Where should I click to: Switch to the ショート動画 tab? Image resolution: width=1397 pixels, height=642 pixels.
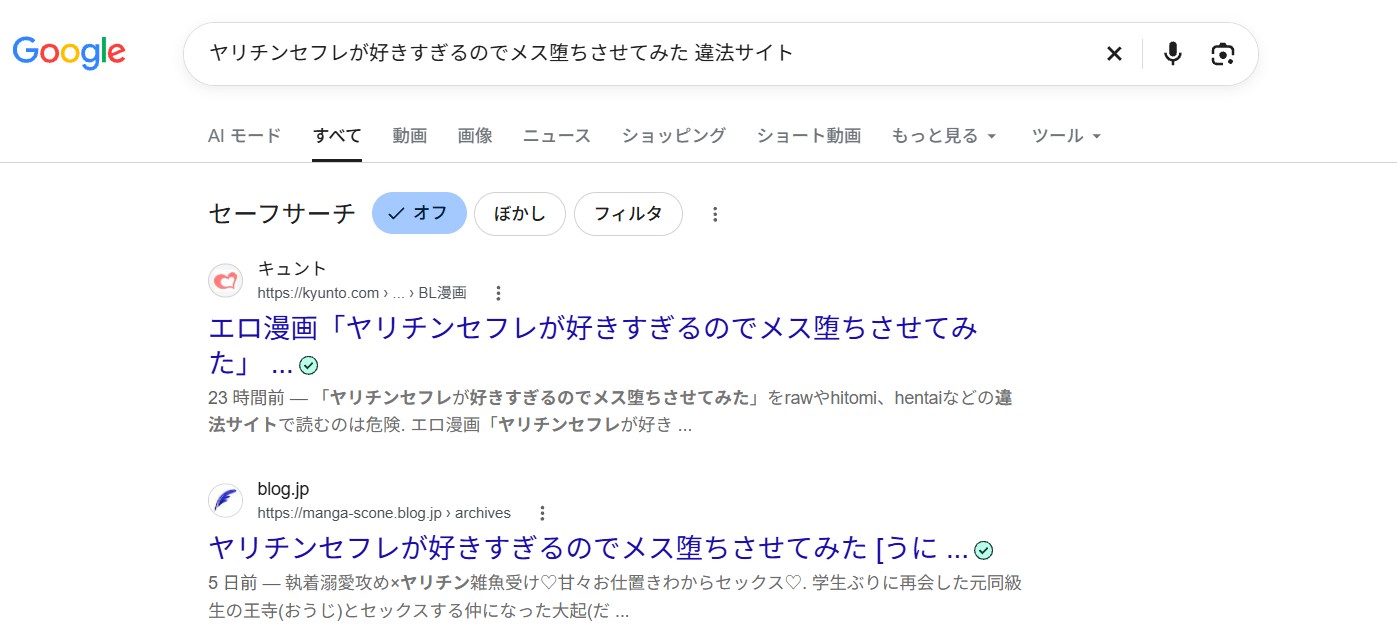tap(809, 136)
